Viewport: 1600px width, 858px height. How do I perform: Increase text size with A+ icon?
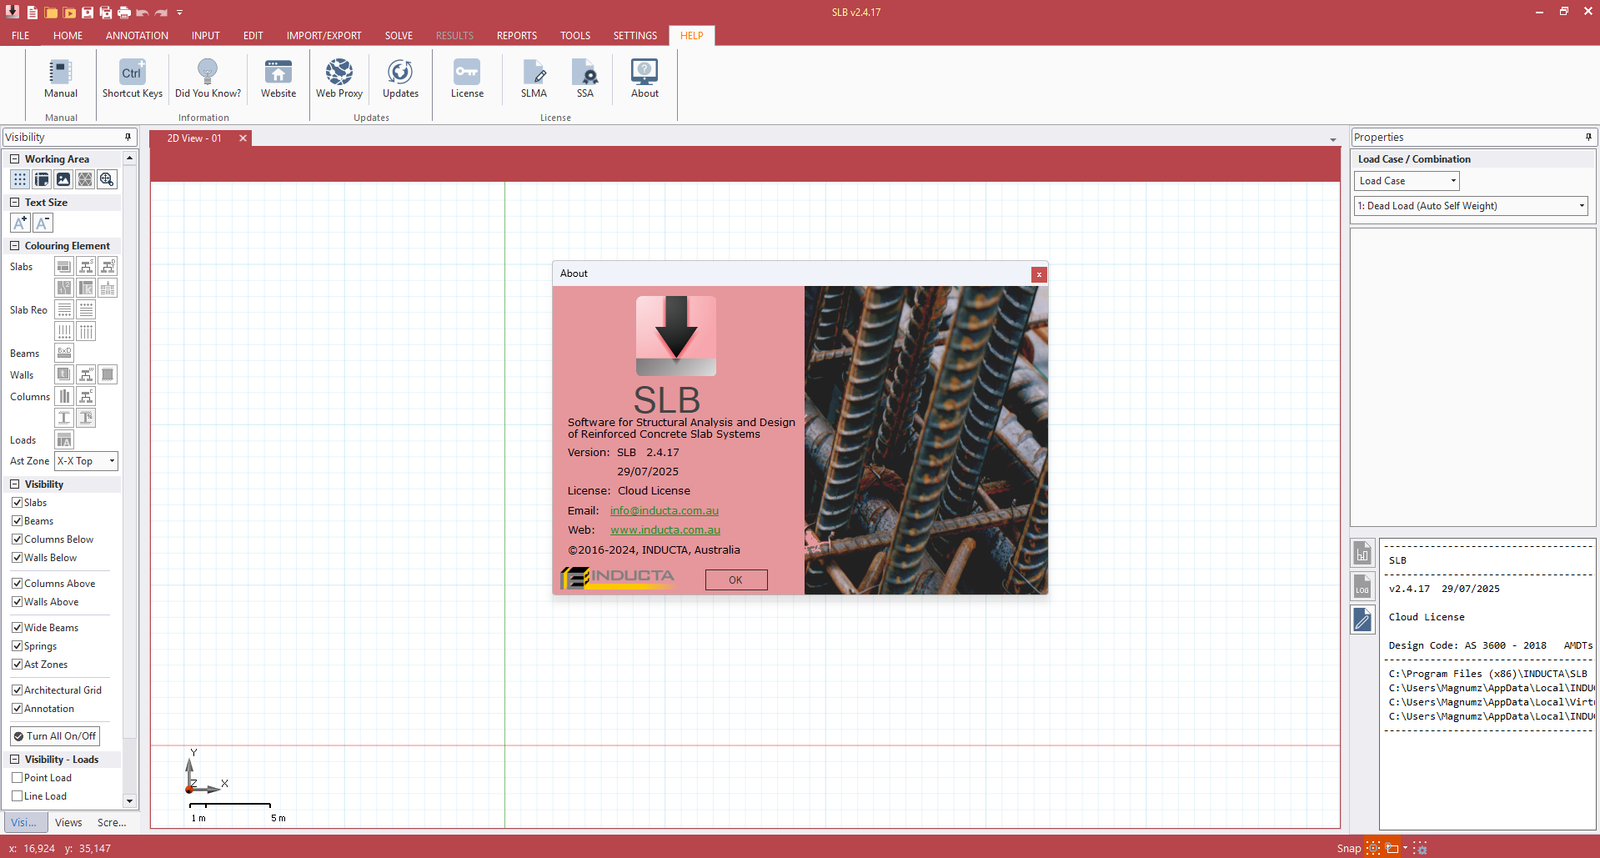click(x=20, y=223)
